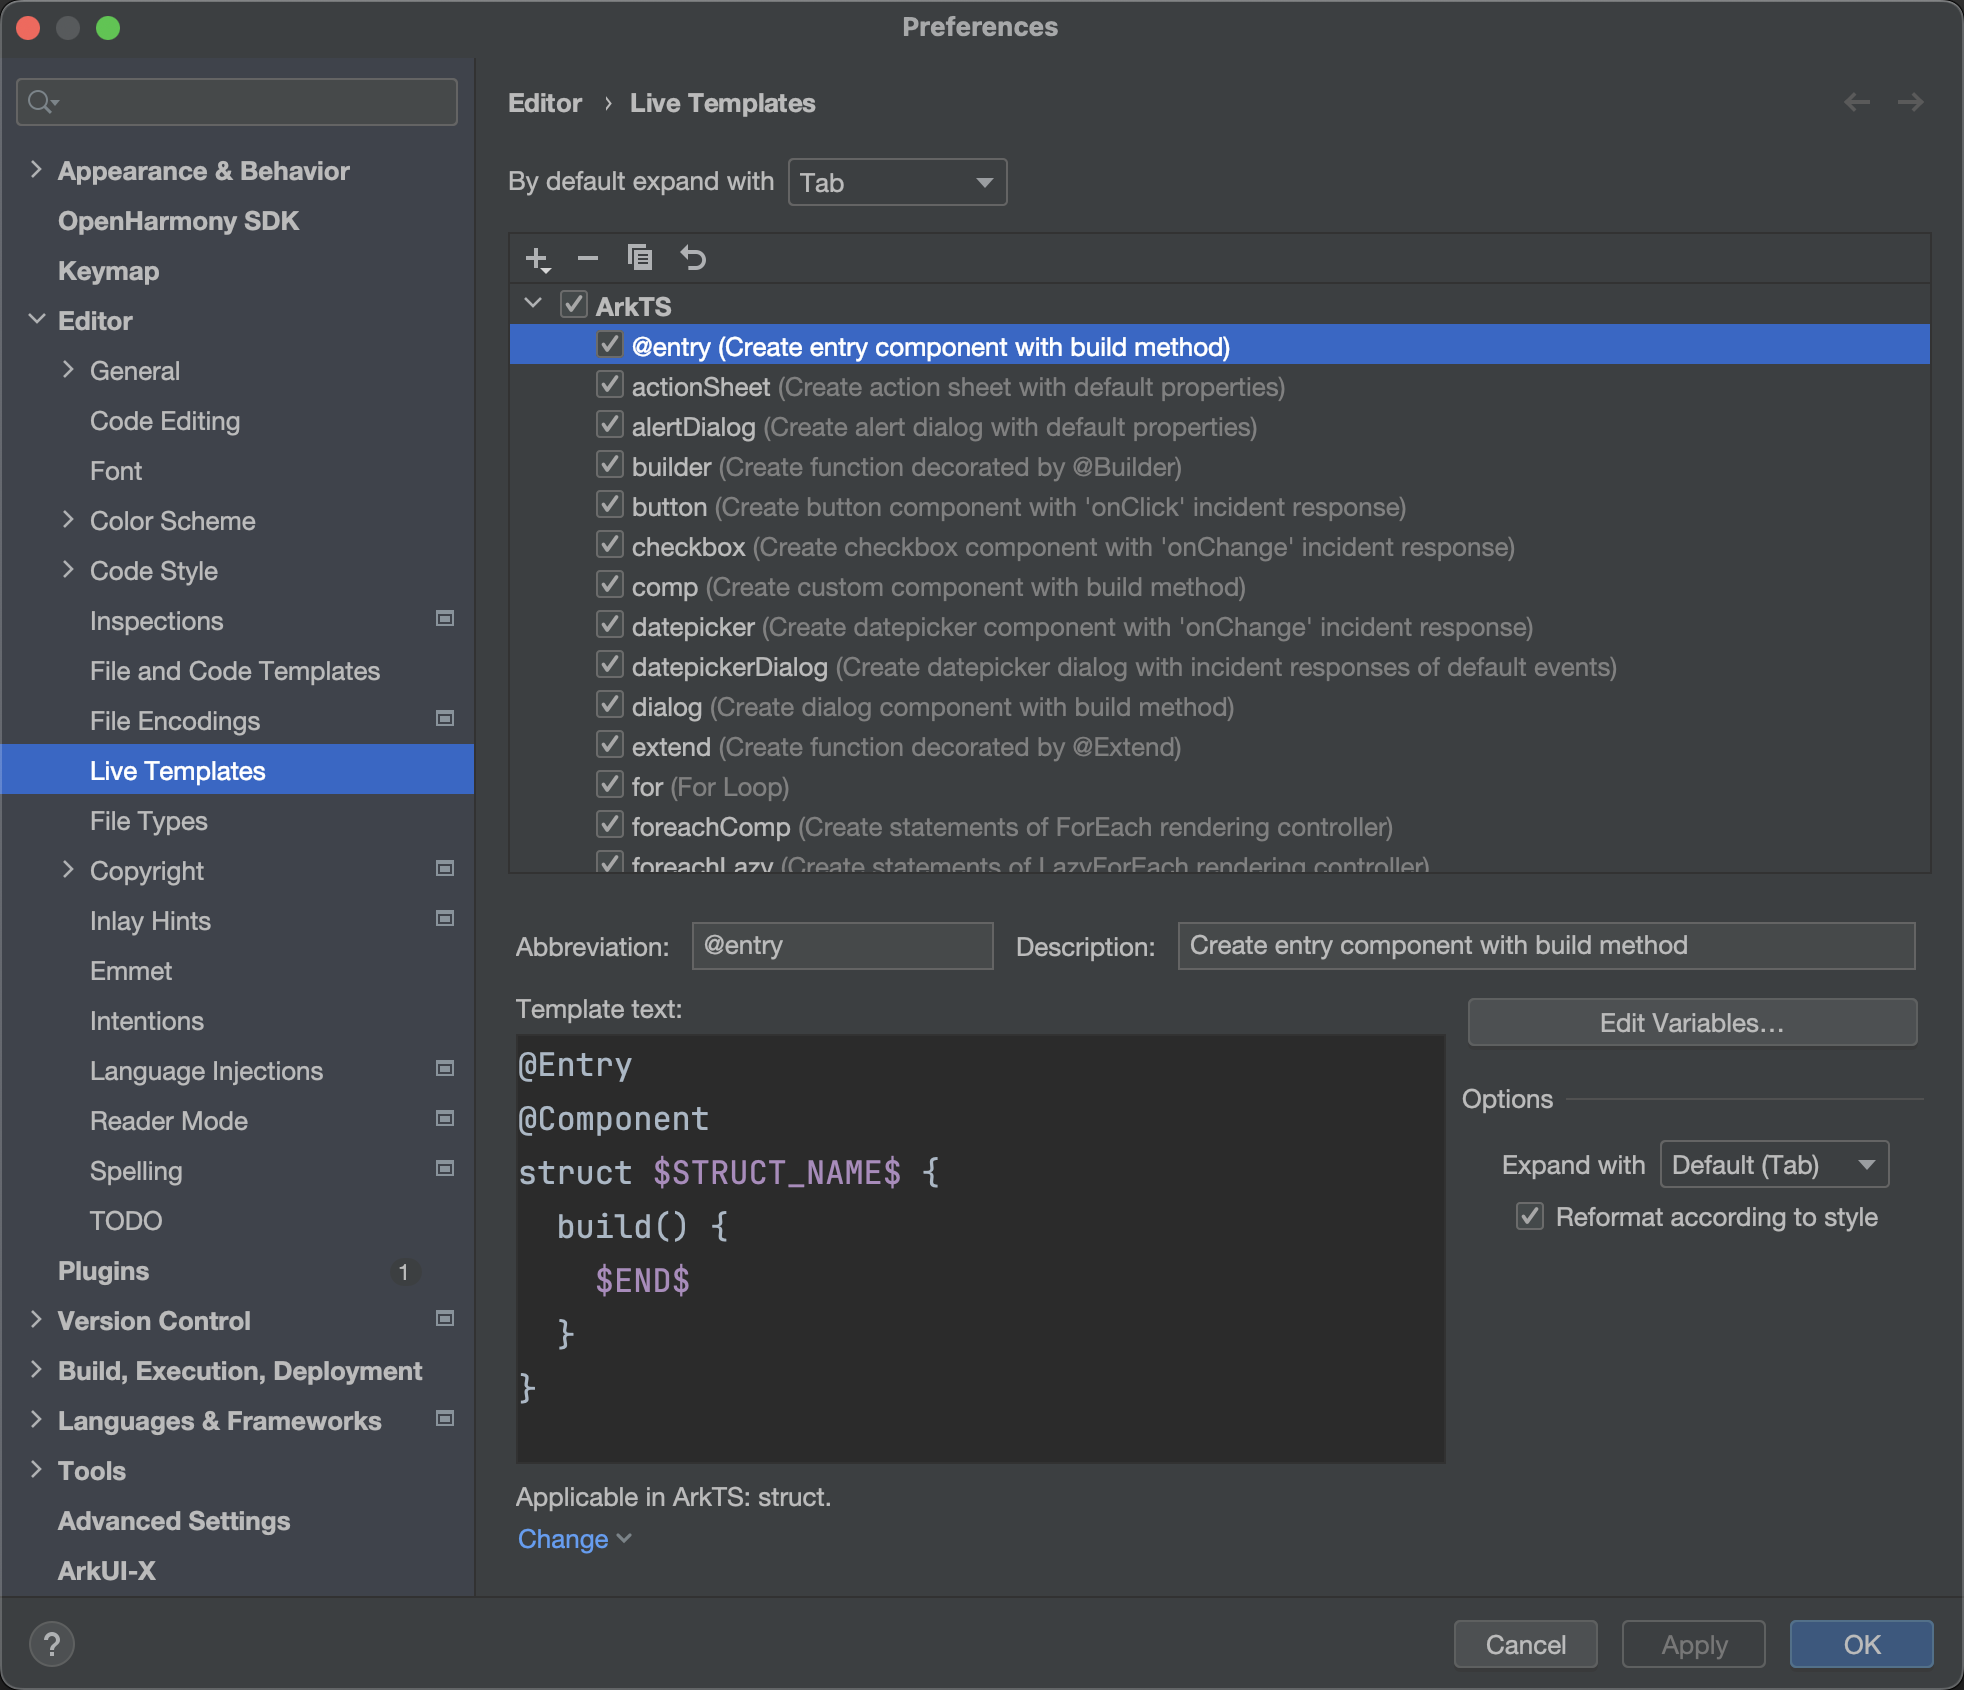Image resolution: width=1964 pixels, height=1690 pixels.
Task: Click project-level icon beside Reader Mode
Action: (x=445, y=1119)
